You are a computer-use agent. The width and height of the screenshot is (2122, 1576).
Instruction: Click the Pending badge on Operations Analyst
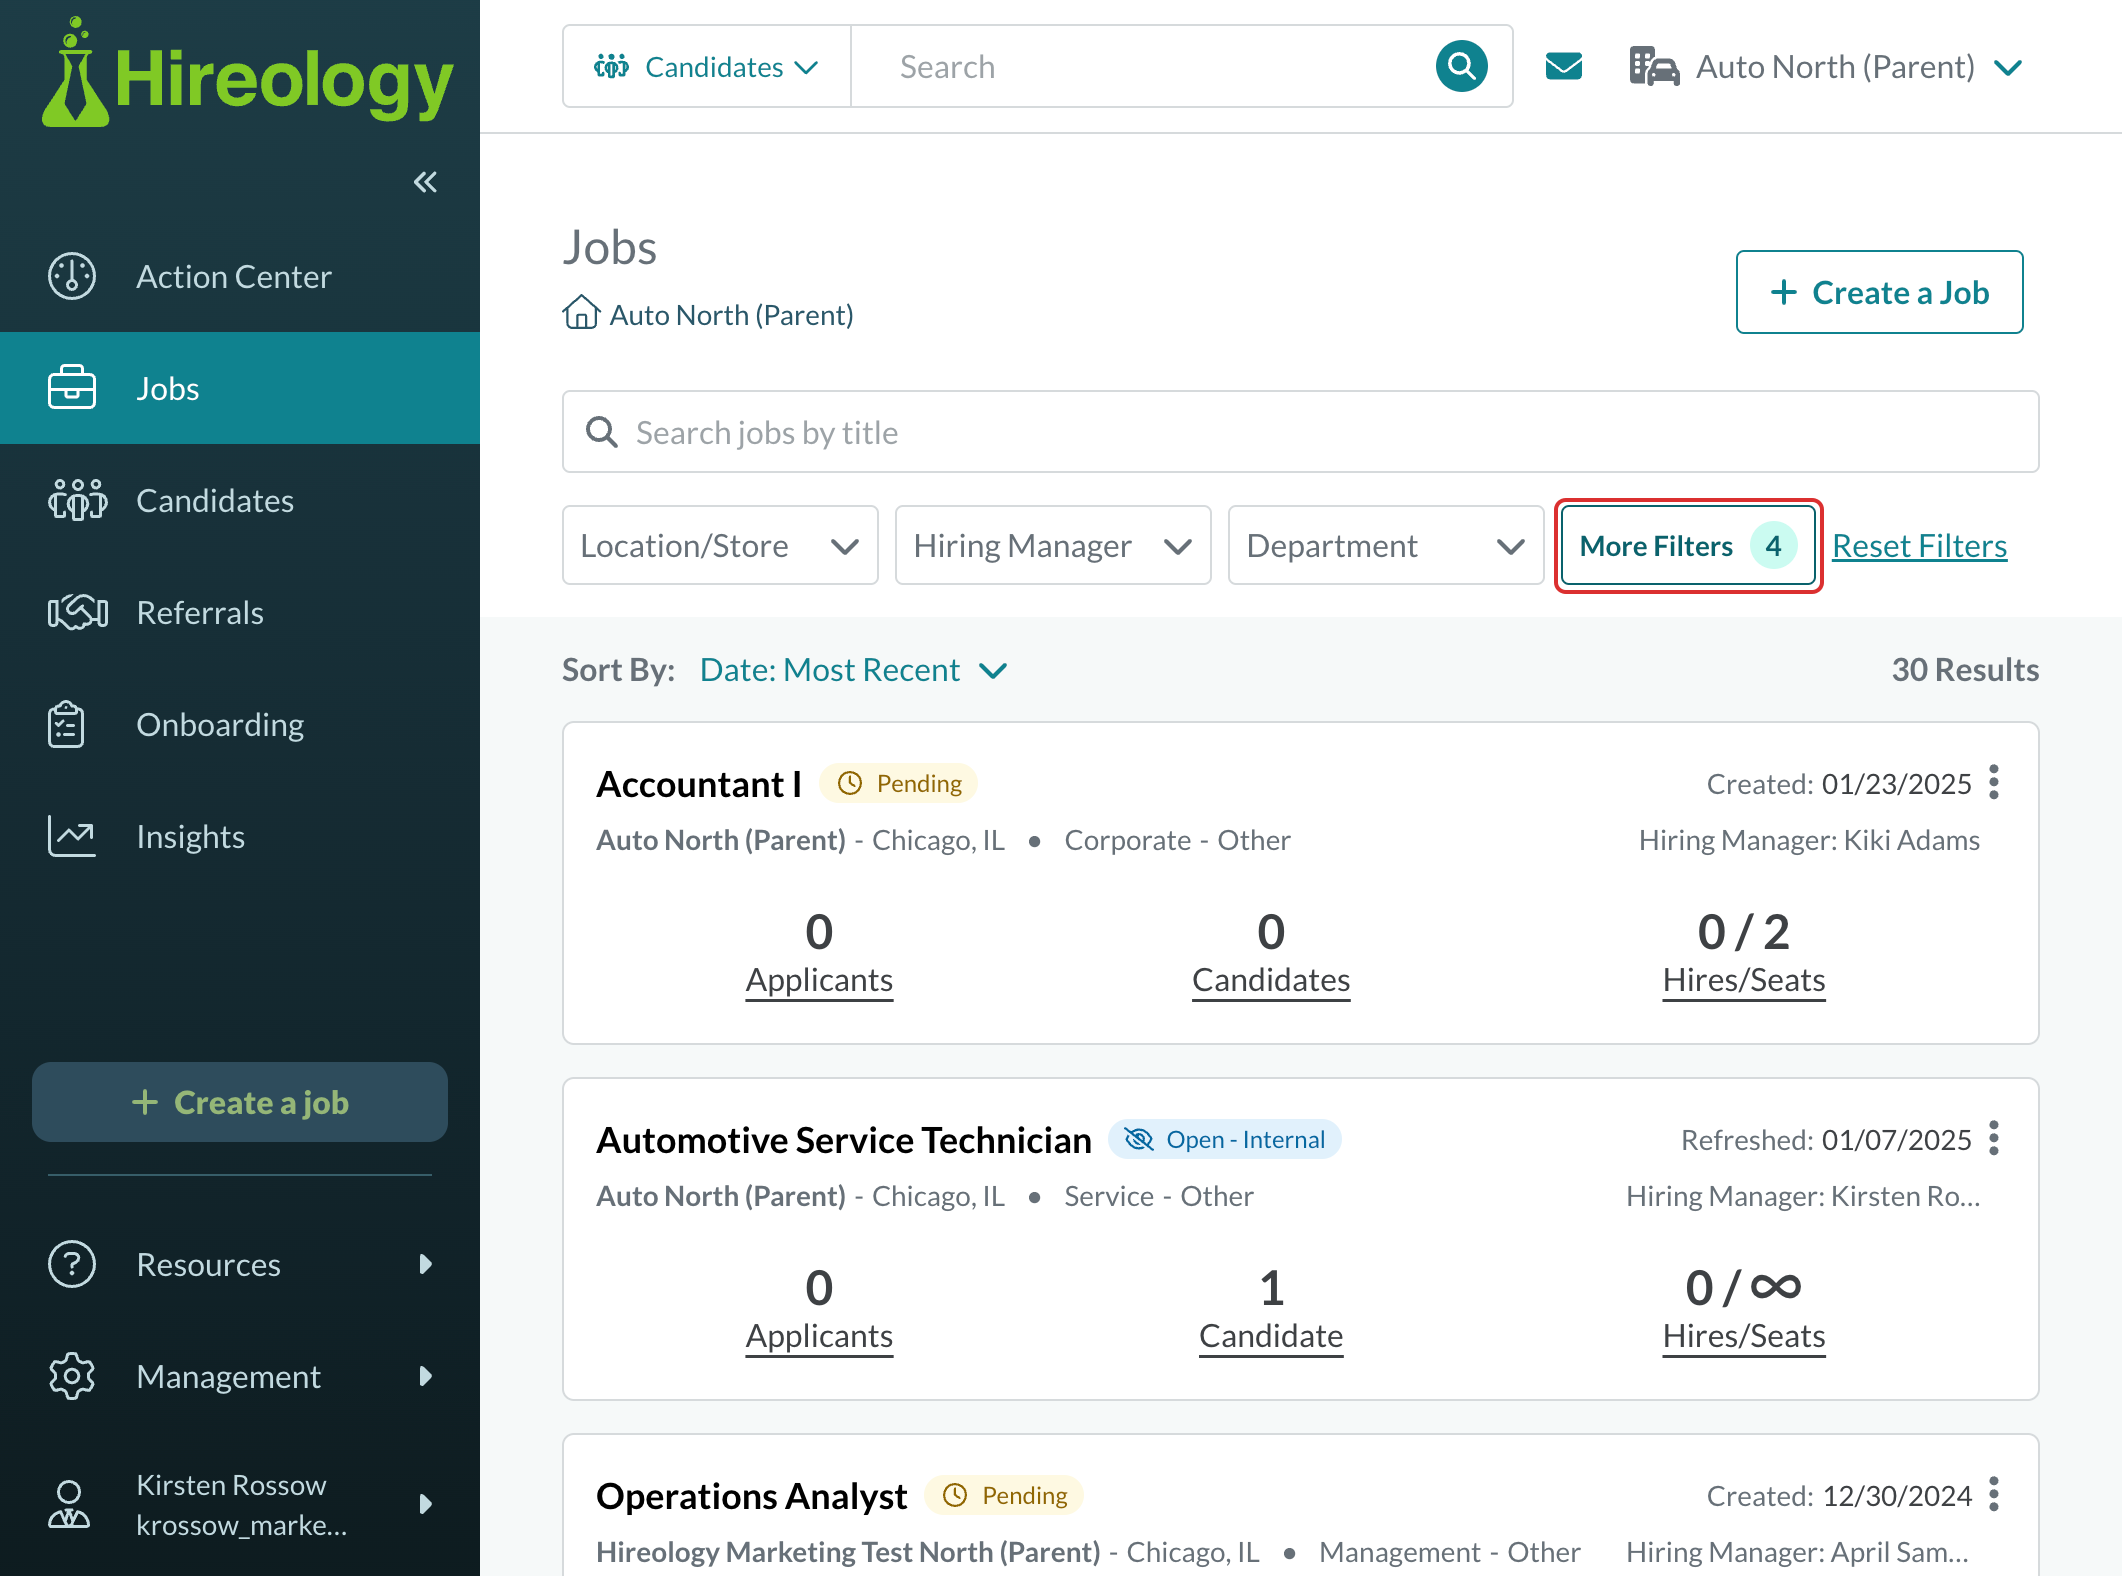click(x=1004, y=1495)
